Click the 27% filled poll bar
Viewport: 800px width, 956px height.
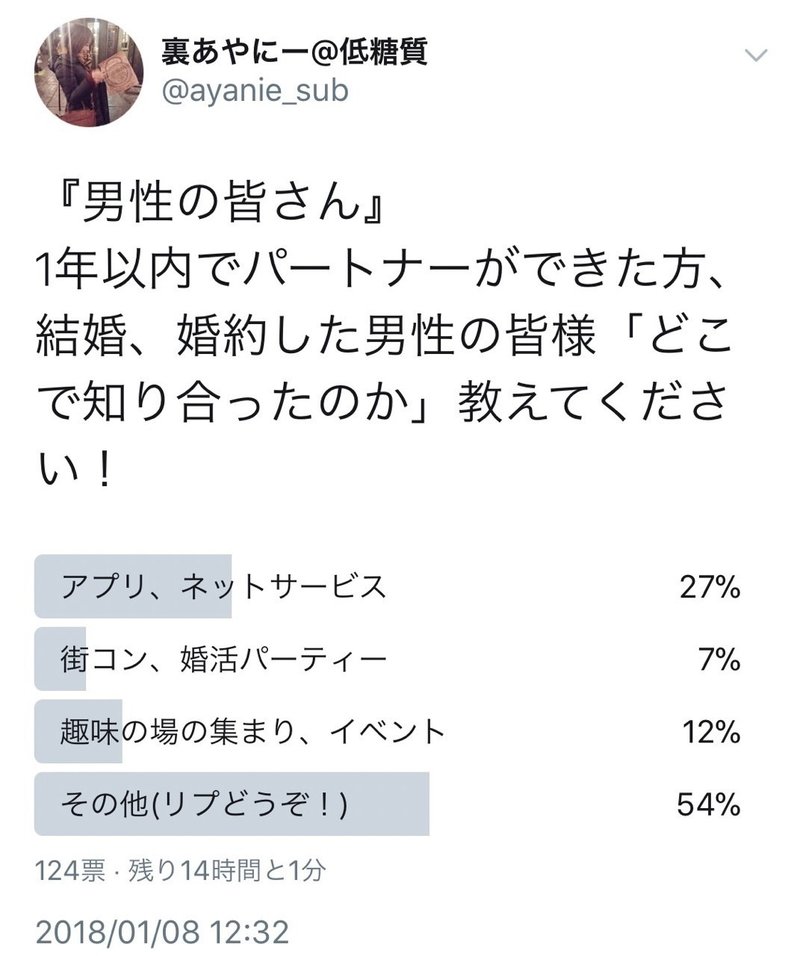tap(133, 587)
